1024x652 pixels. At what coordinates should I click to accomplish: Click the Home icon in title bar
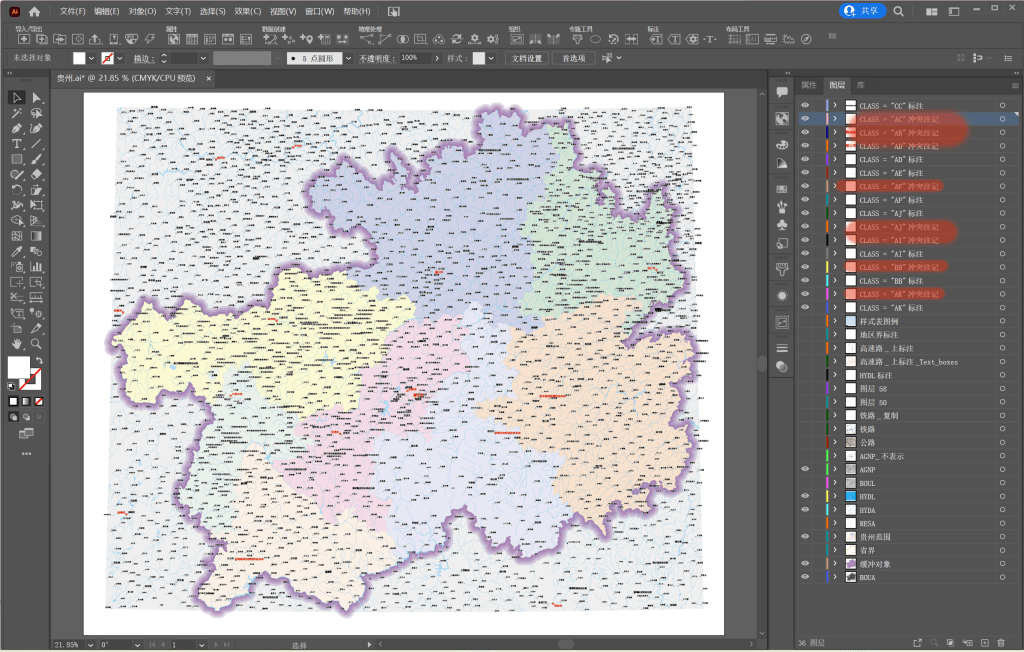click(x=35, y=11)
